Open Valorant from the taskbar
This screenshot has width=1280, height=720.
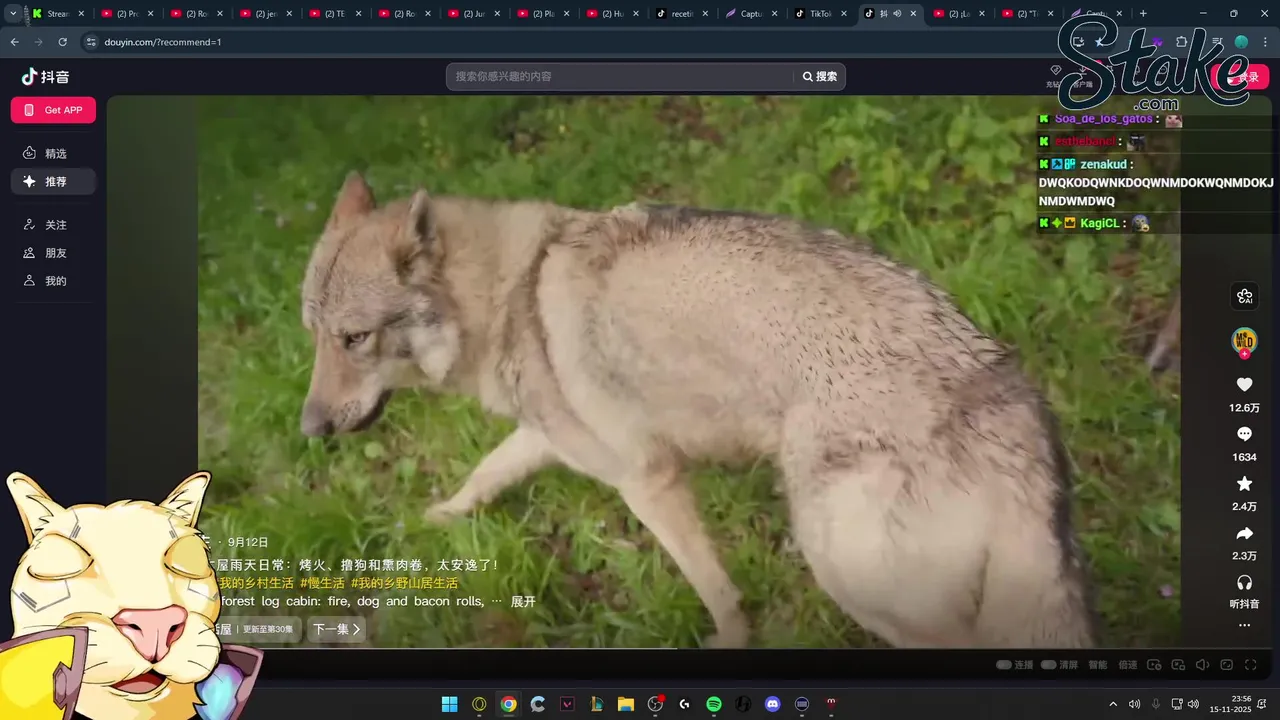point(567,704)
